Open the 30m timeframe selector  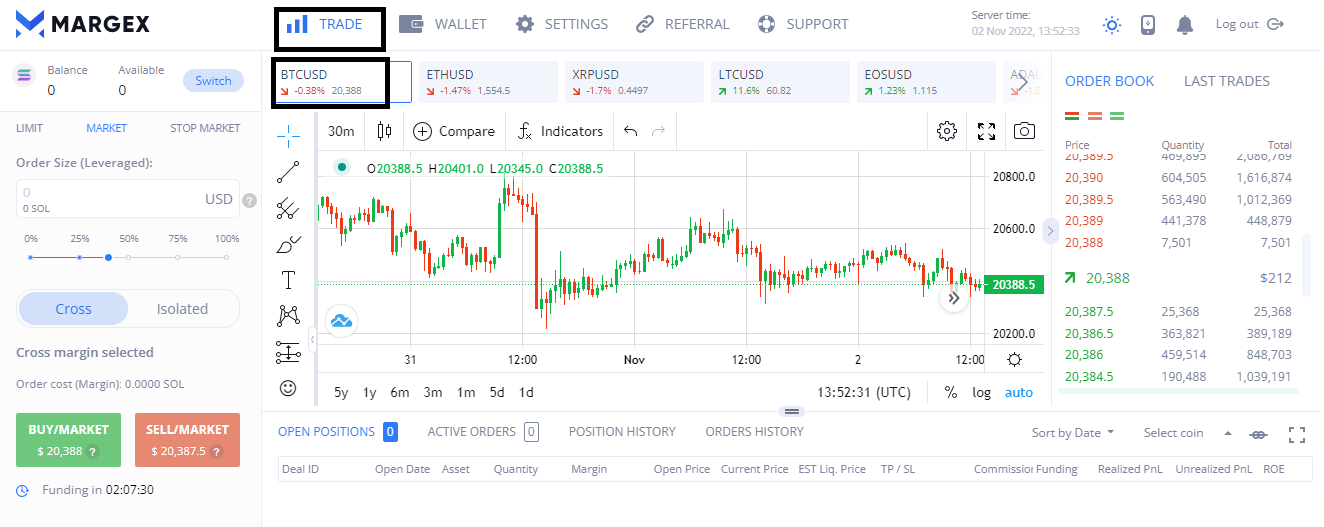coord(341,131)
